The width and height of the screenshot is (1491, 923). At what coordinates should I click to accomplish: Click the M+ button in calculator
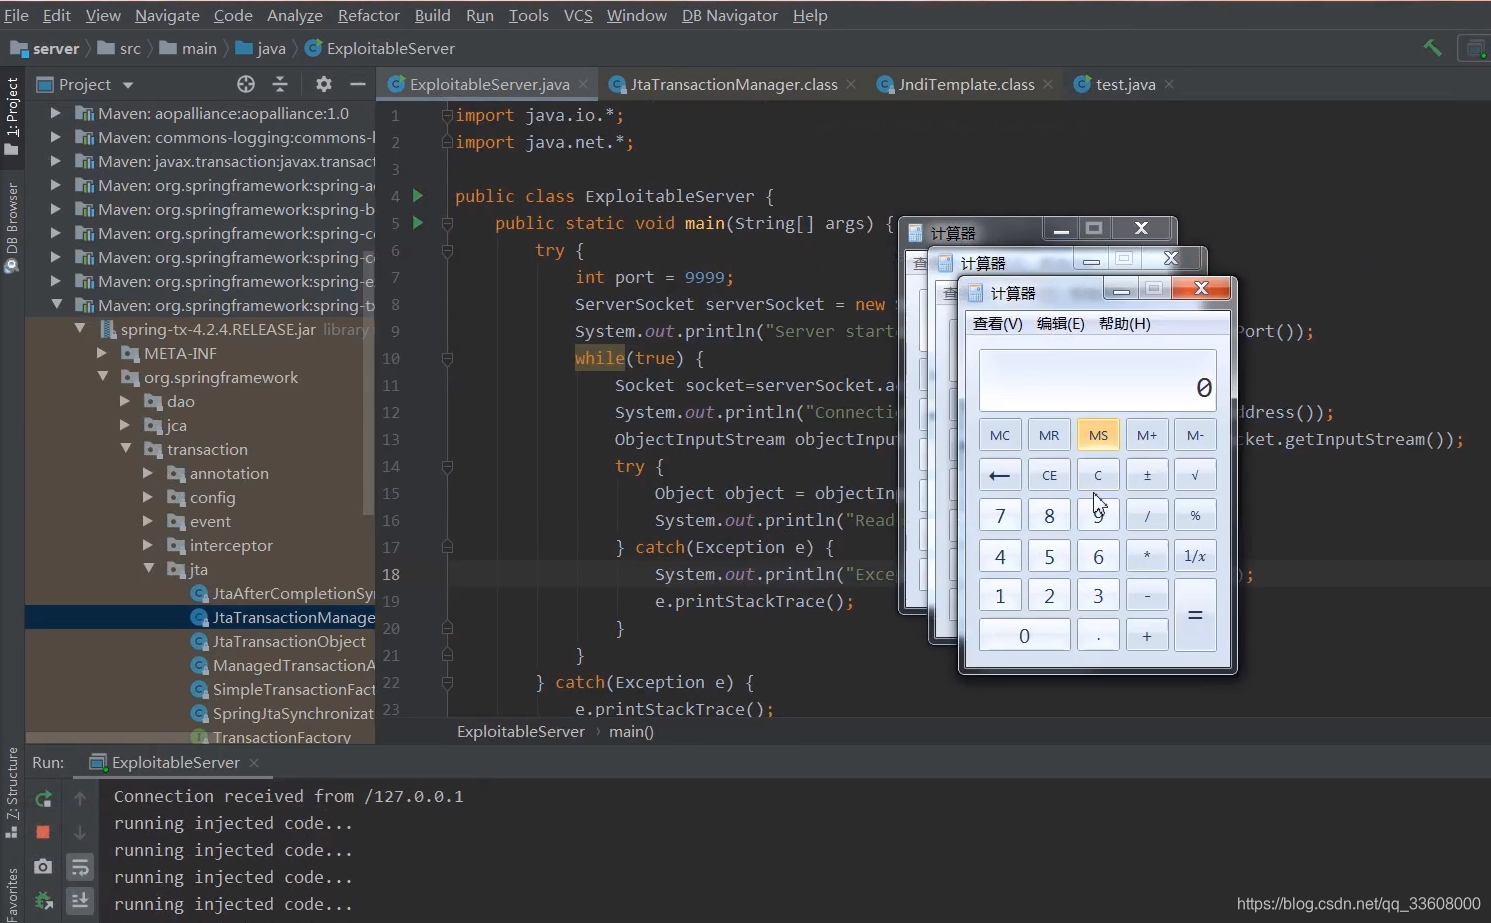click(x=1147, y=435)
